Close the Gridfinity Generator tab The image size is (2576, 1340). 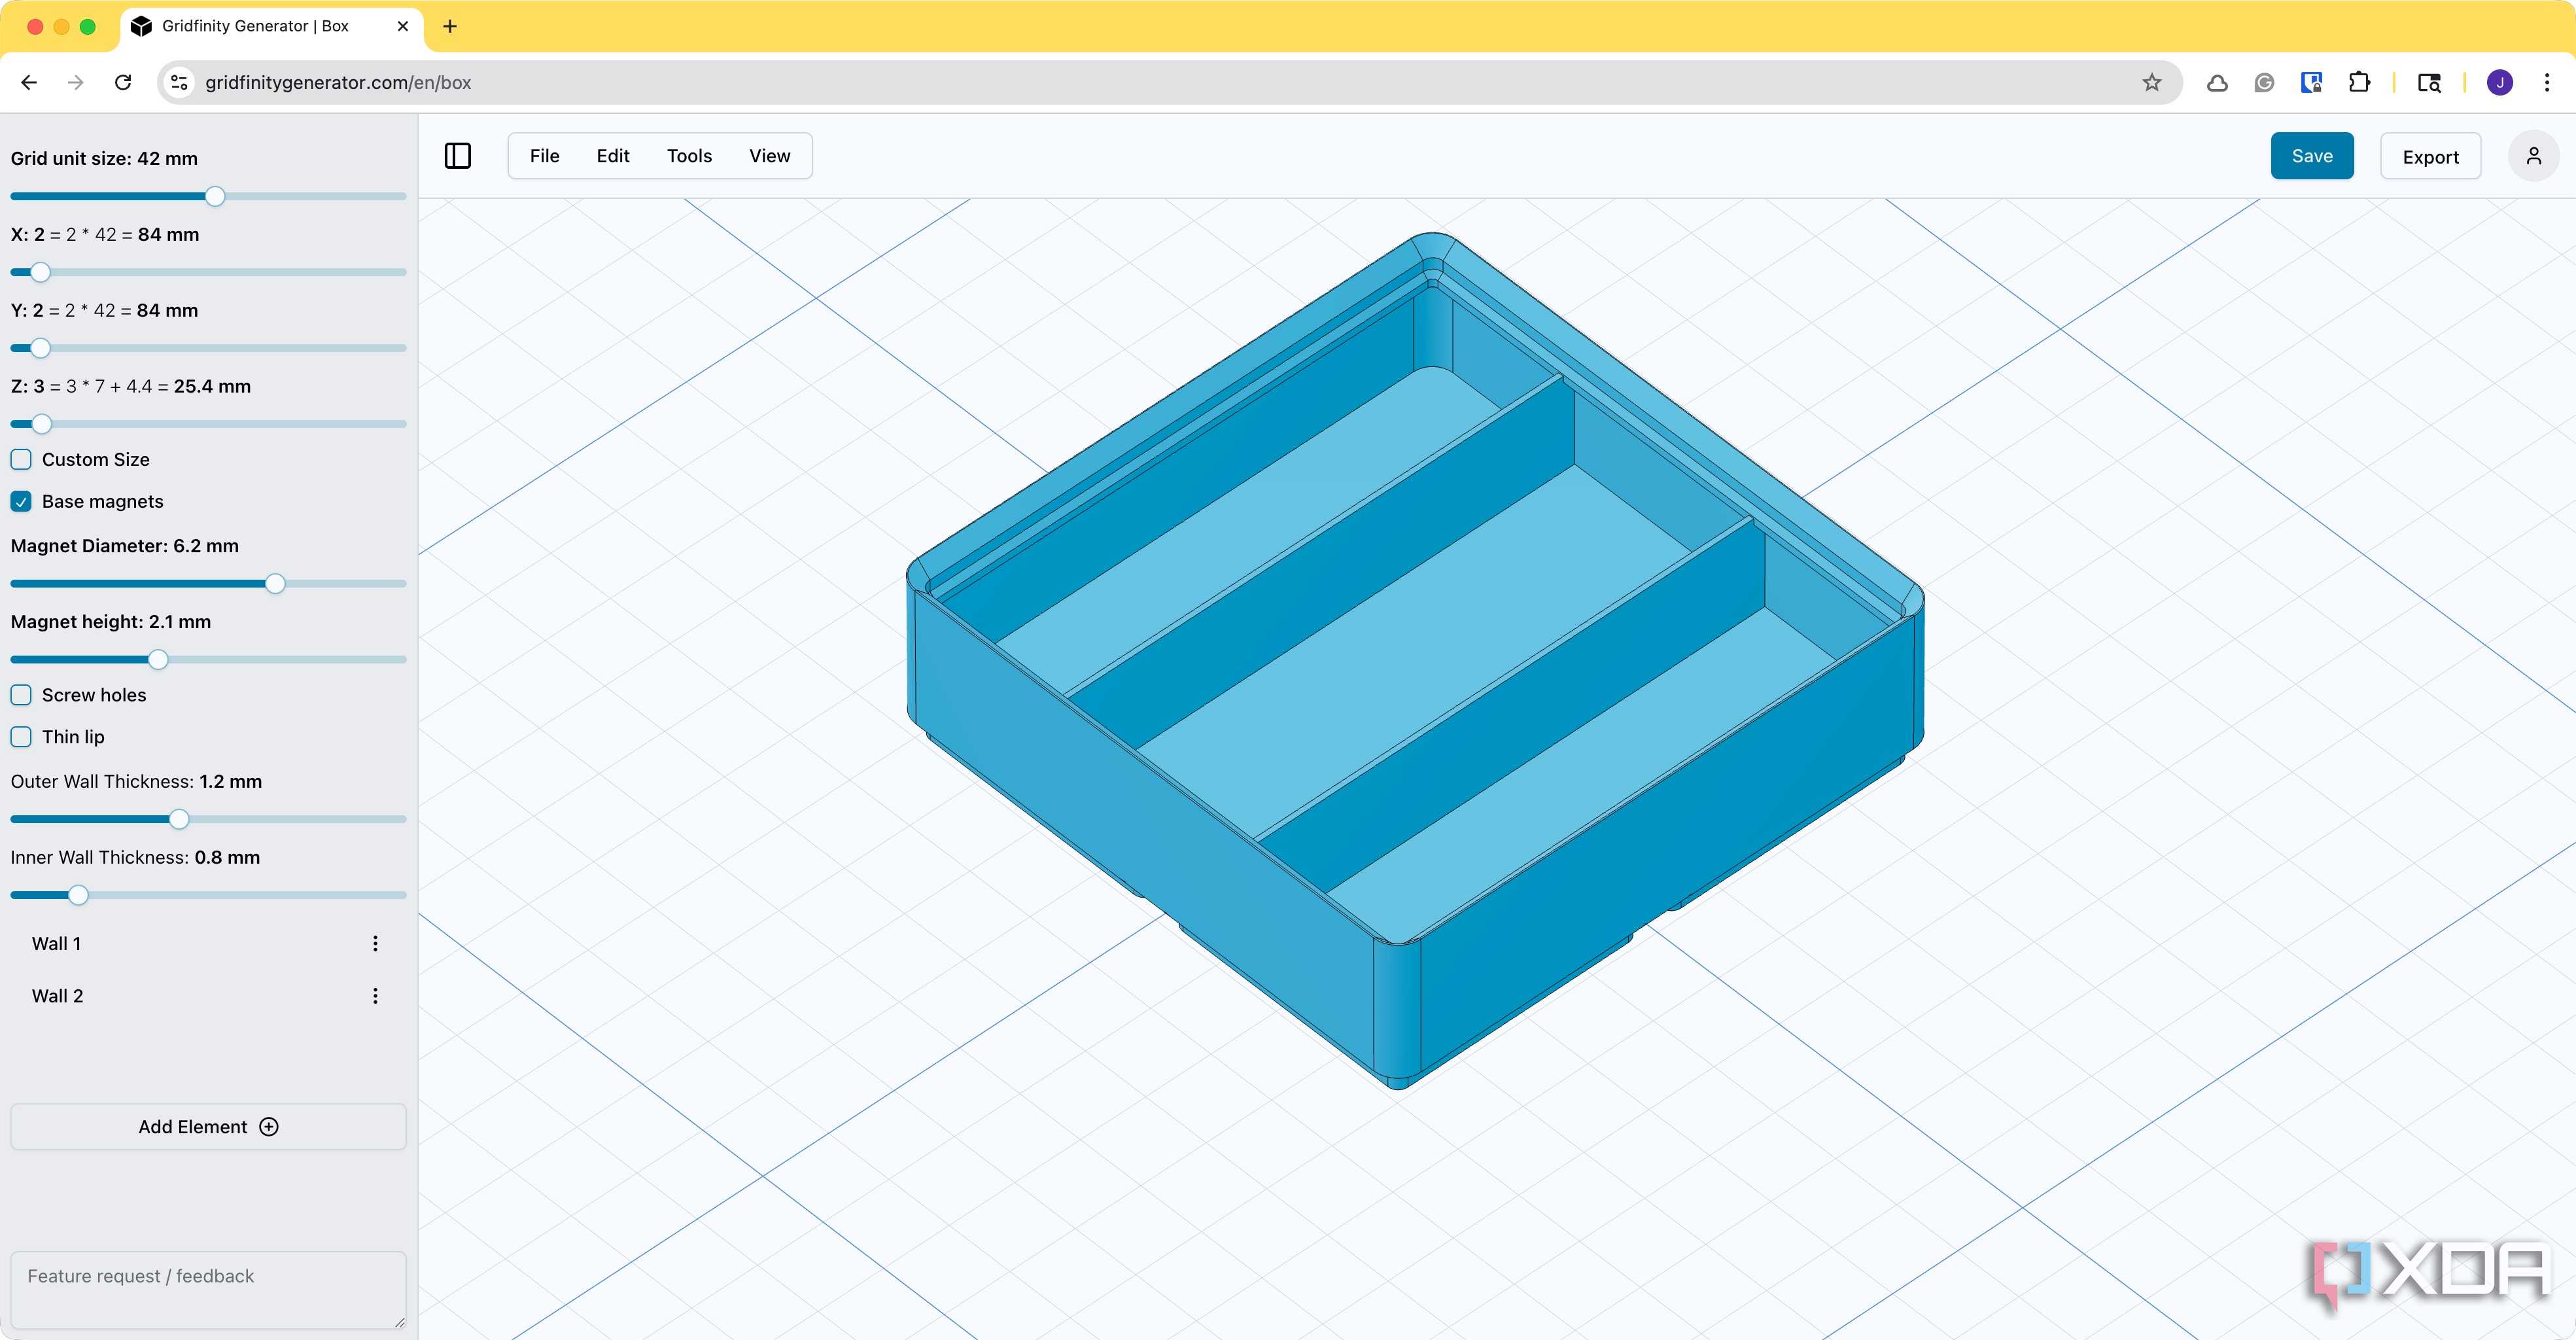[403, 26]
